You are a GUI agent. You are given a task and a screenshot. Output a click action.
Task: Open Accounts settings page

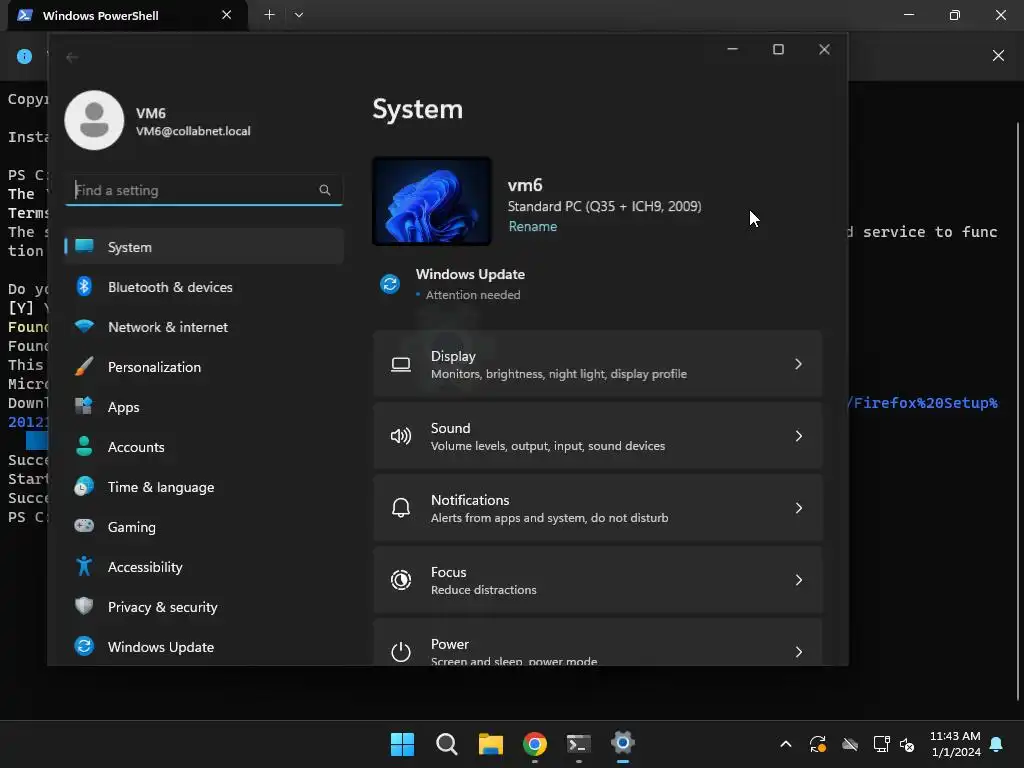(204, 447)
